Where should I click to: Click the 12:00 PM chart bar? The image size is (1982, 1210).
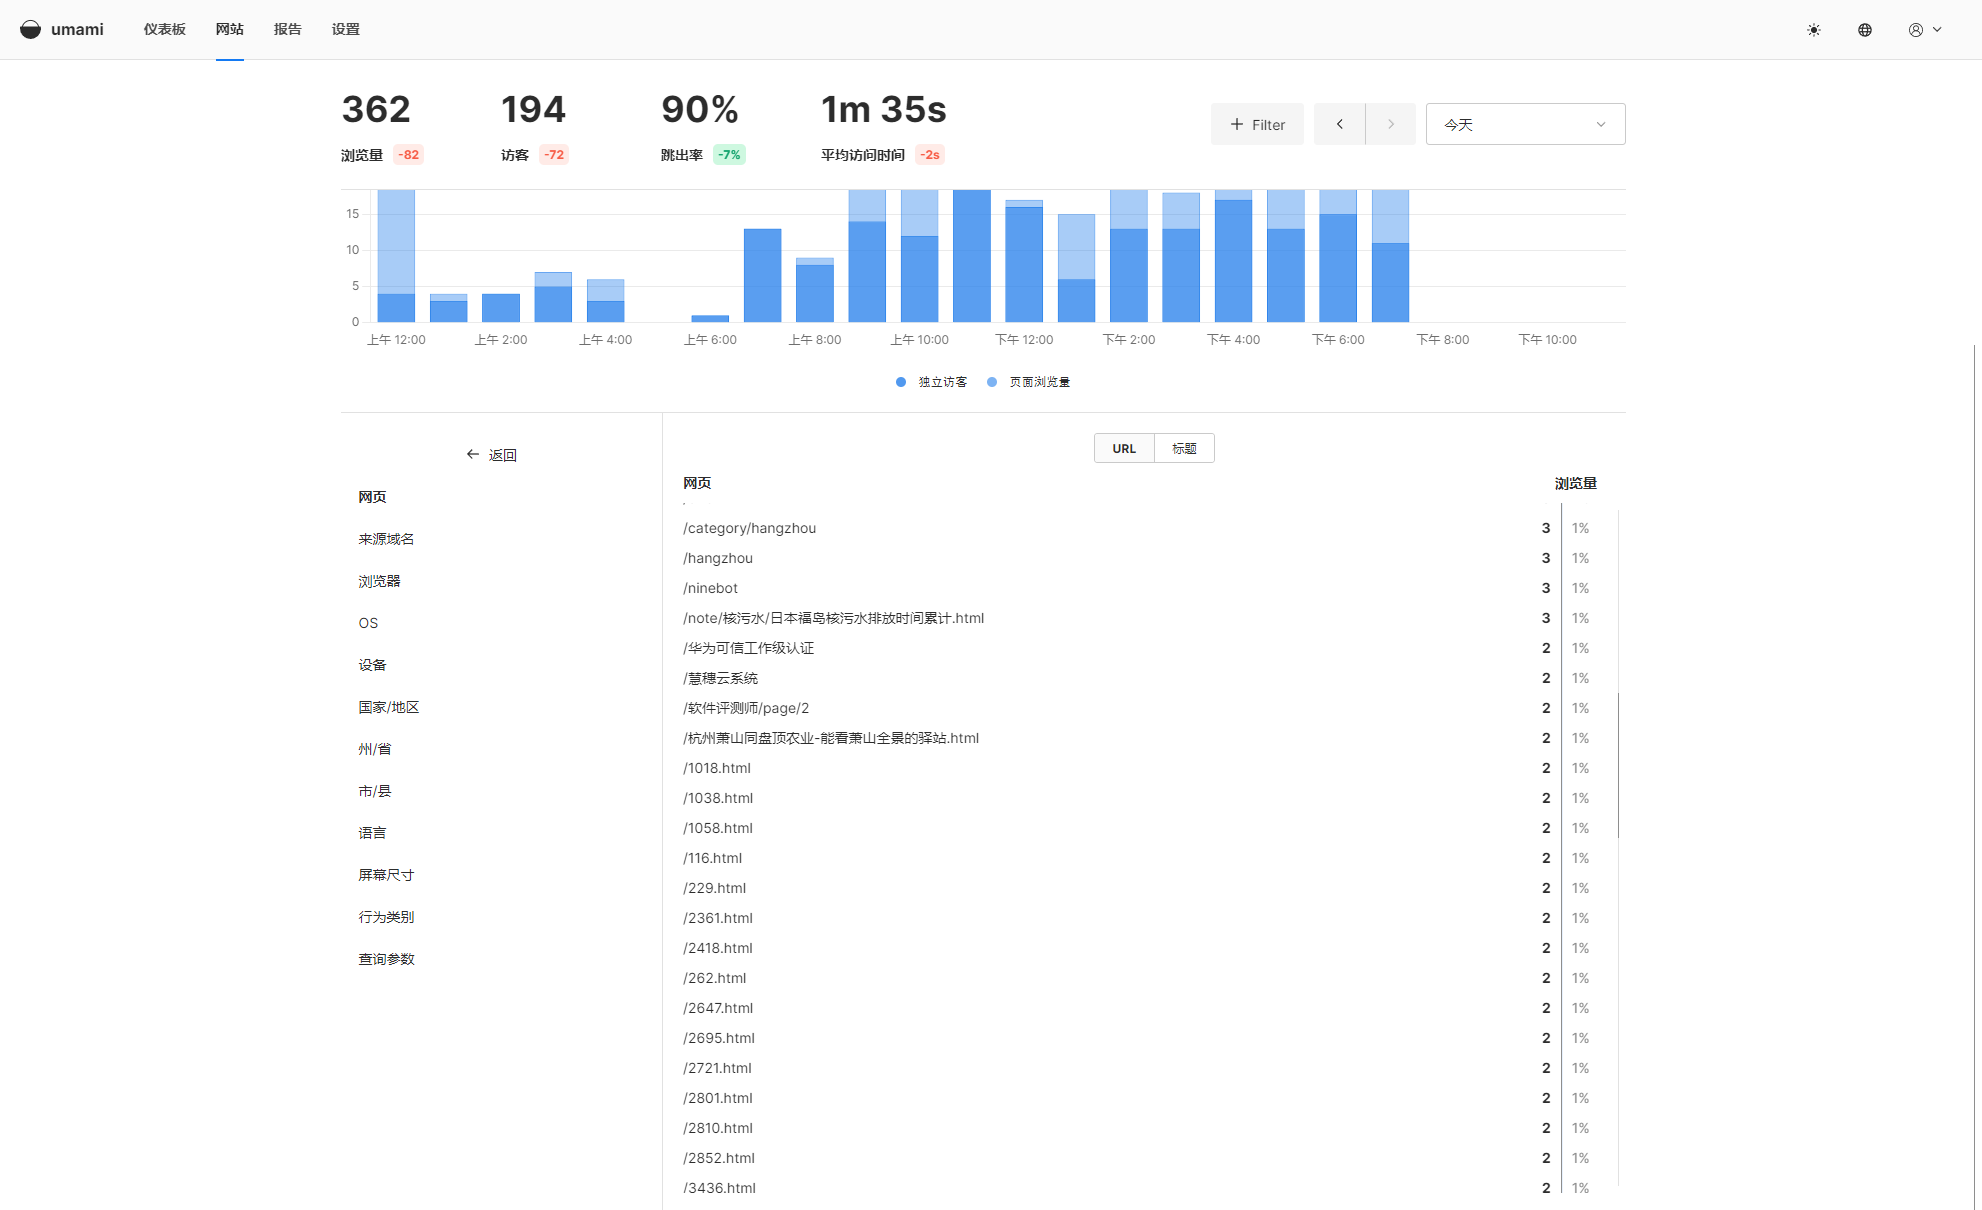pyautogui.click(x=1023, y=262)
